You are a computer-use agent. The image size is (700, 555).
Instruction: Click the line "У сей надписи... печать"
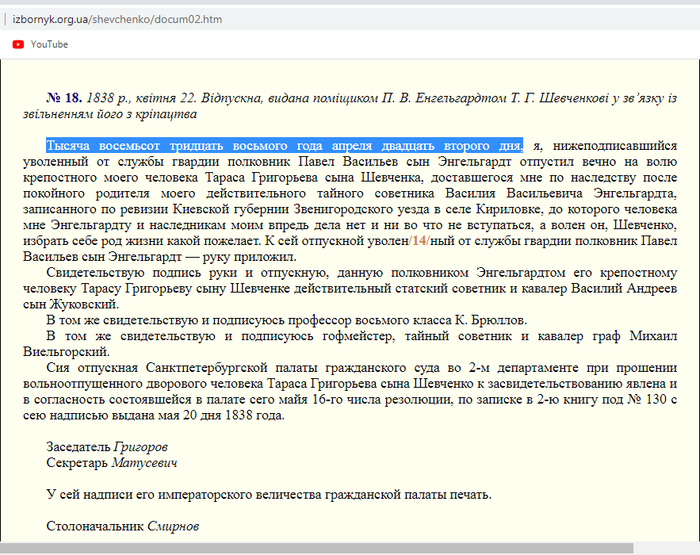point(269,494)
